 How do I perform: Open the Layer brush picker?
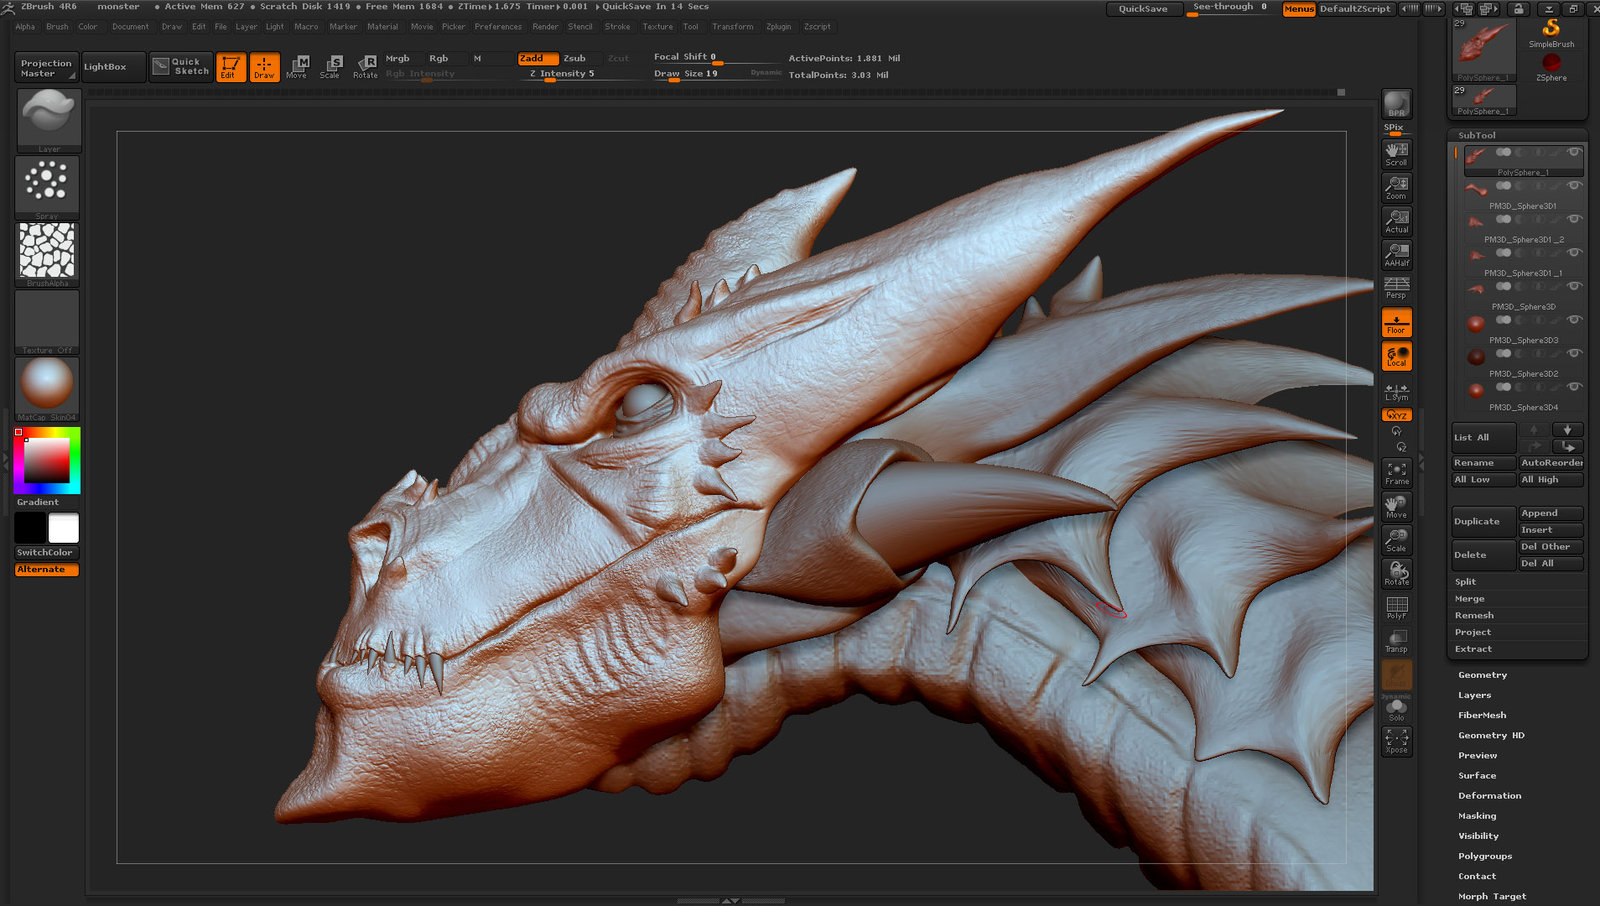(47, 120)
